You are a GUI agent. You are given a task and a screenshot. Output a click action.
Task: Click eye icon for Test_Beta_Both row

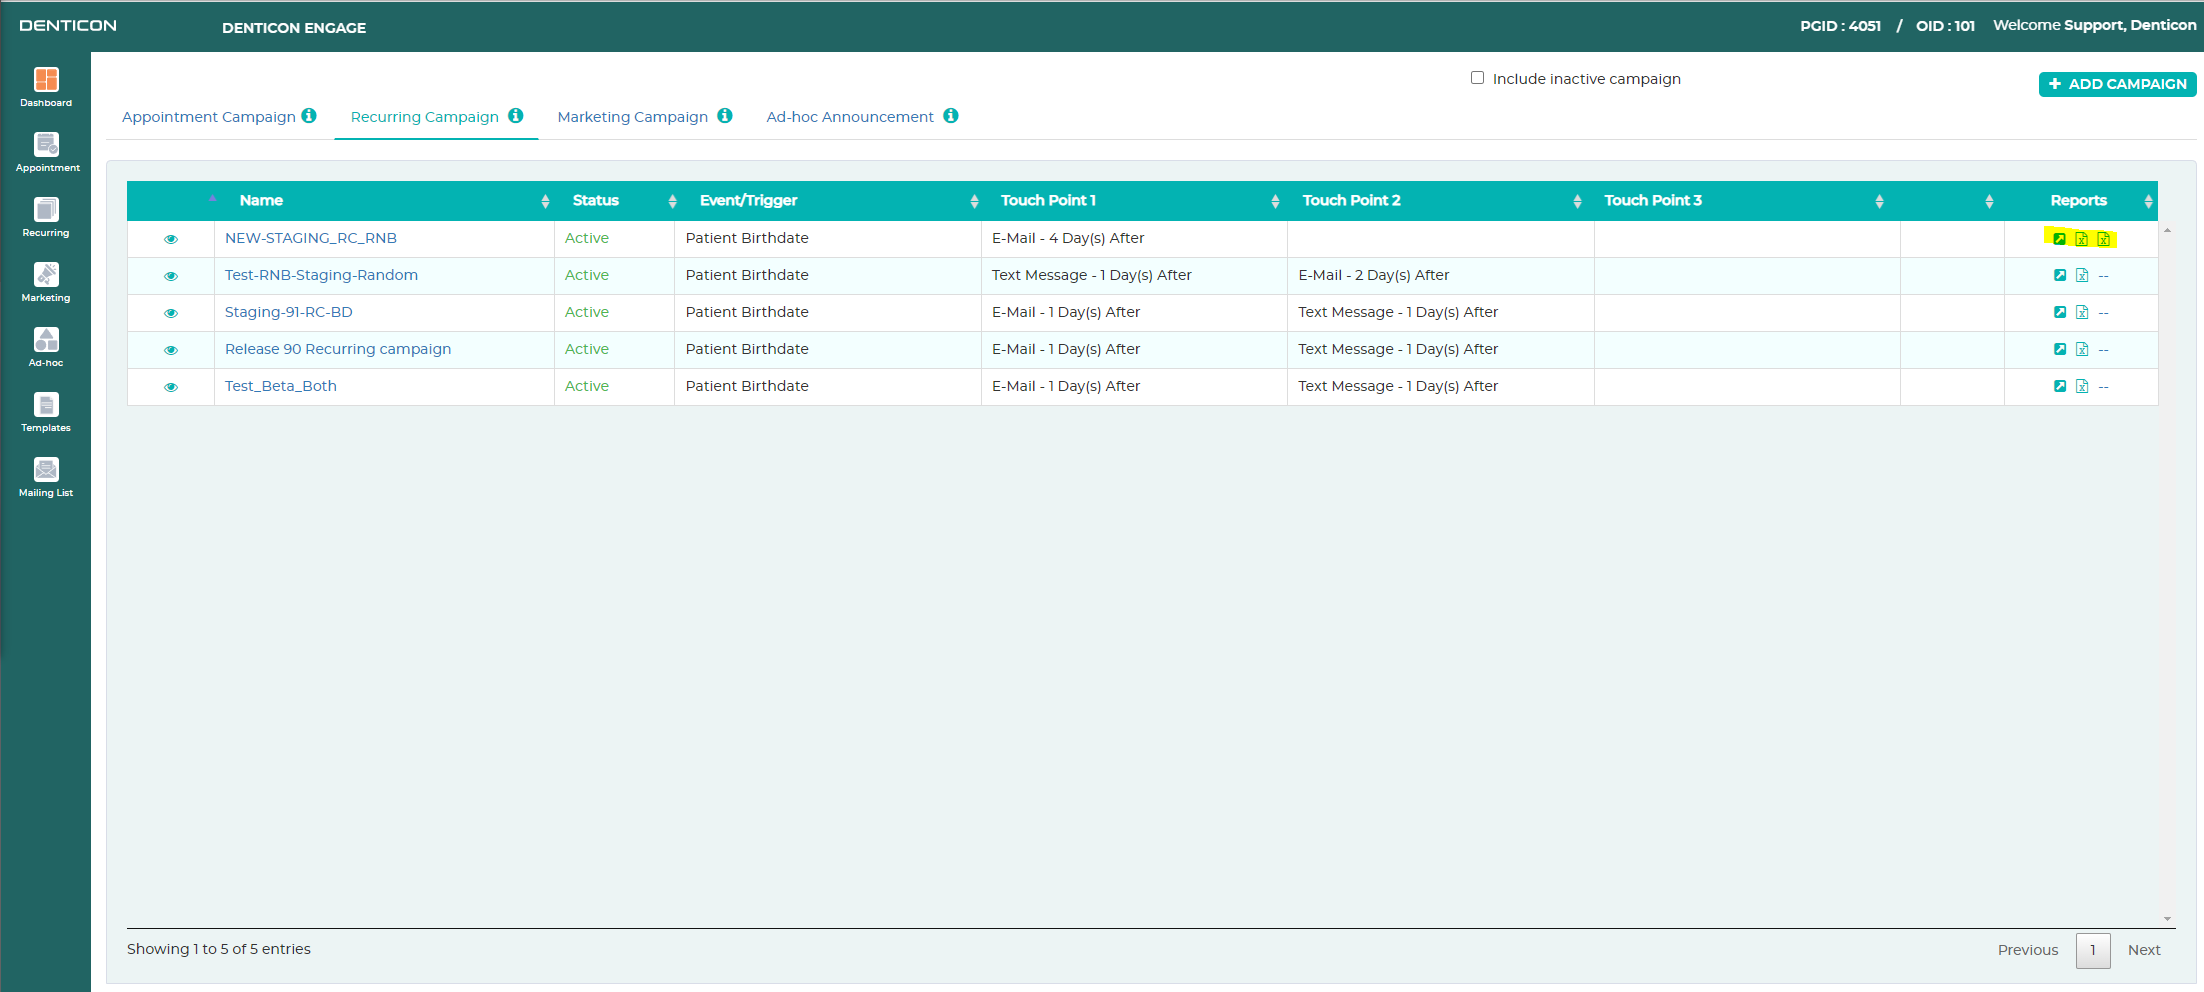171,387
